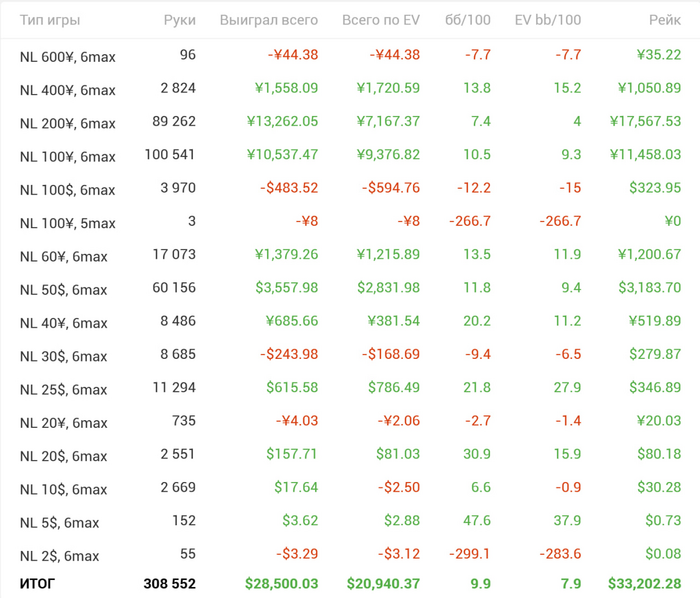Select the NL 100¥, 6max game type

67,157
